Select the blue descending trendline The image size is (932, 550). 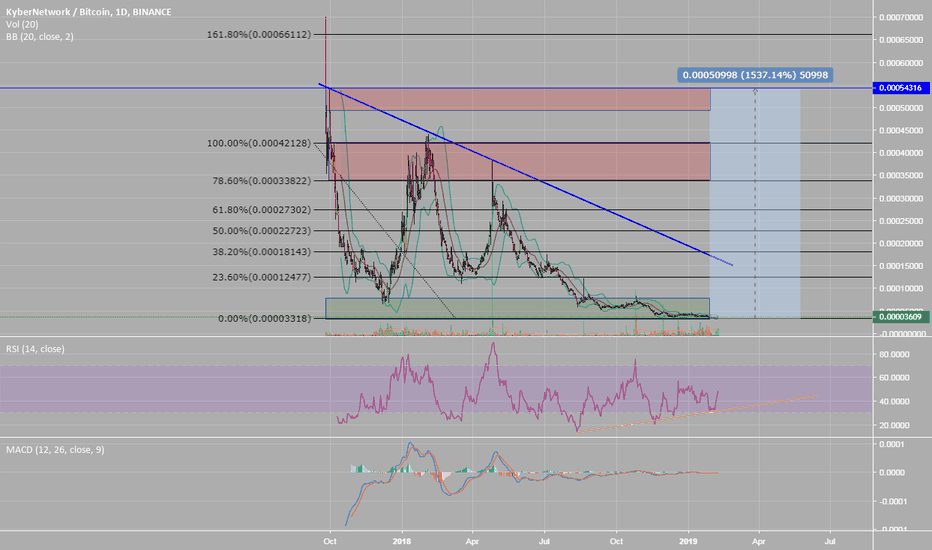pos(525,174)
